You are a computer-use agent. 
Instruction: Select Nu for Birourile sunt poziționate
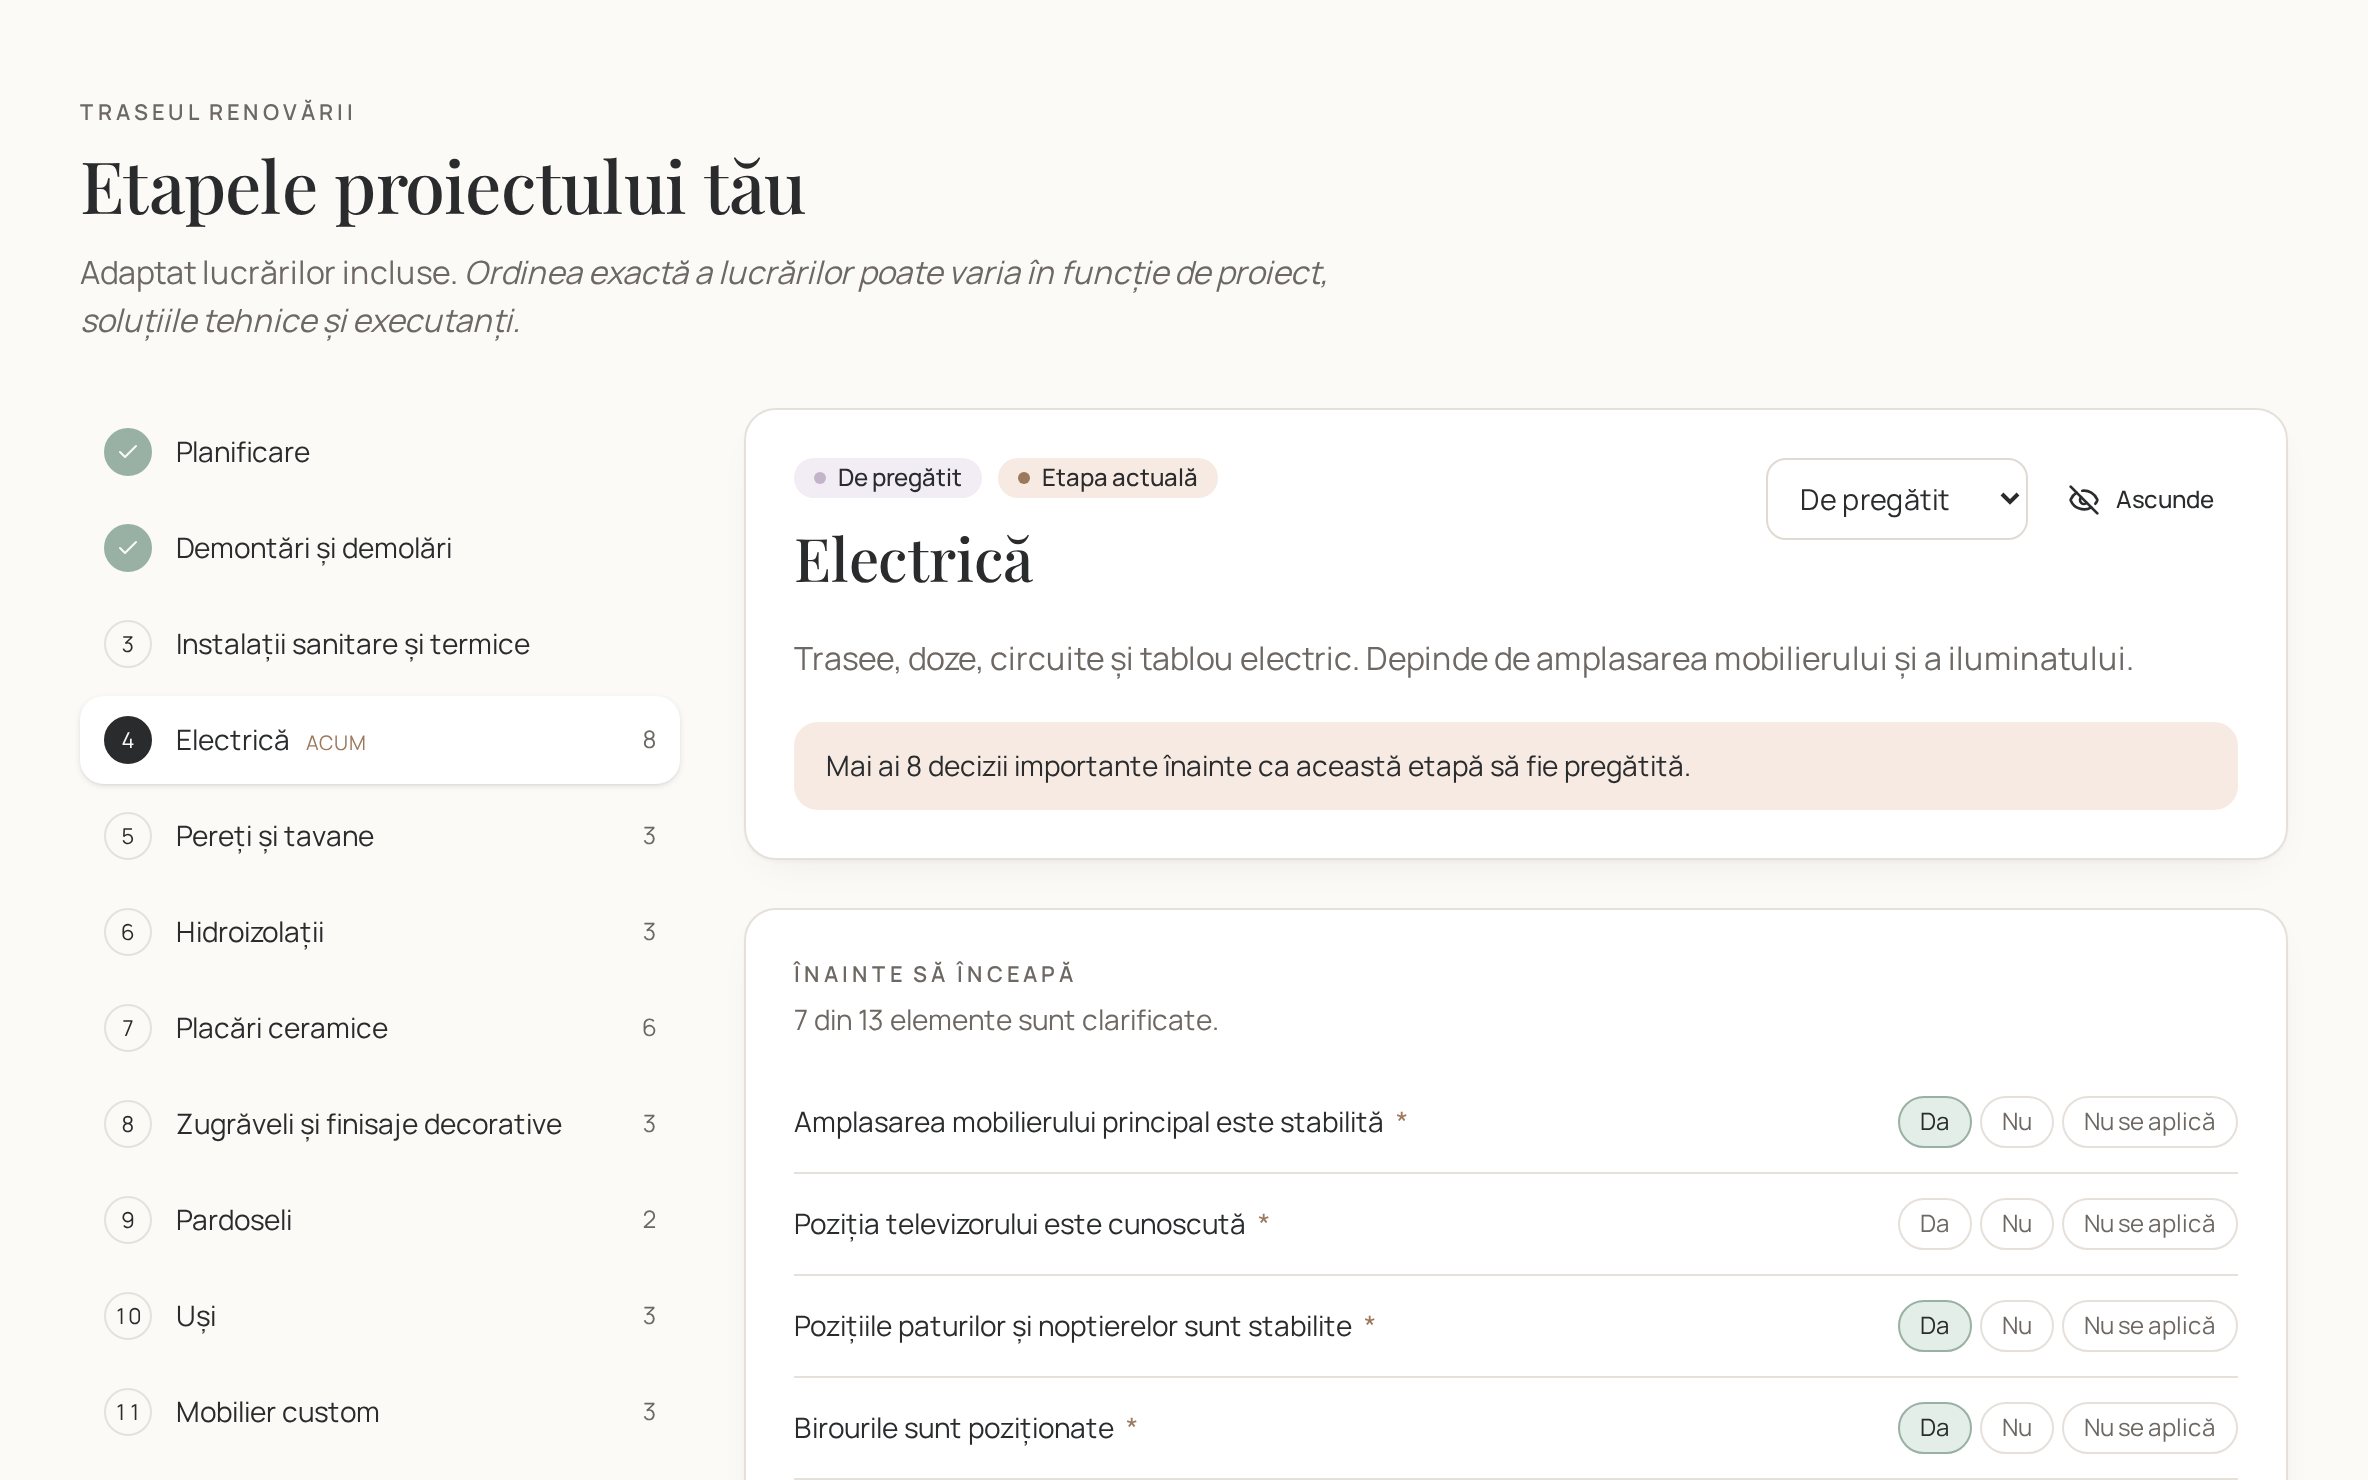point(2016,1428)
